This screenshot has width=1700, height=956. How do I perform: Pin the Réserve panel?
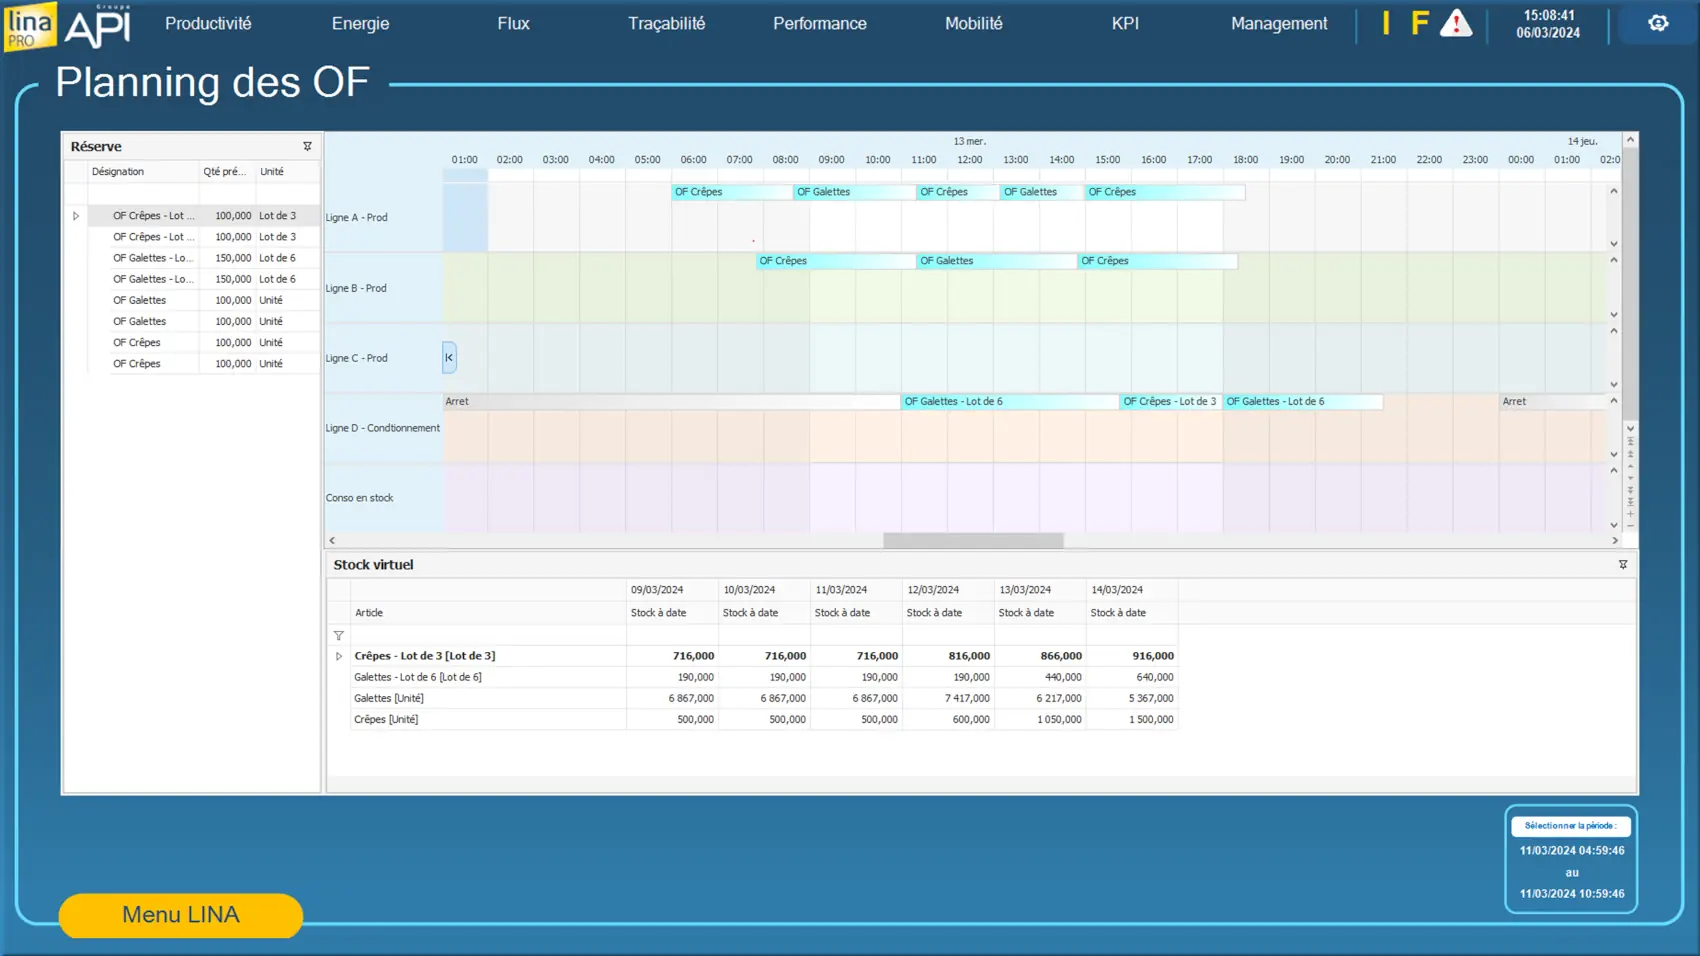(307, 146)
